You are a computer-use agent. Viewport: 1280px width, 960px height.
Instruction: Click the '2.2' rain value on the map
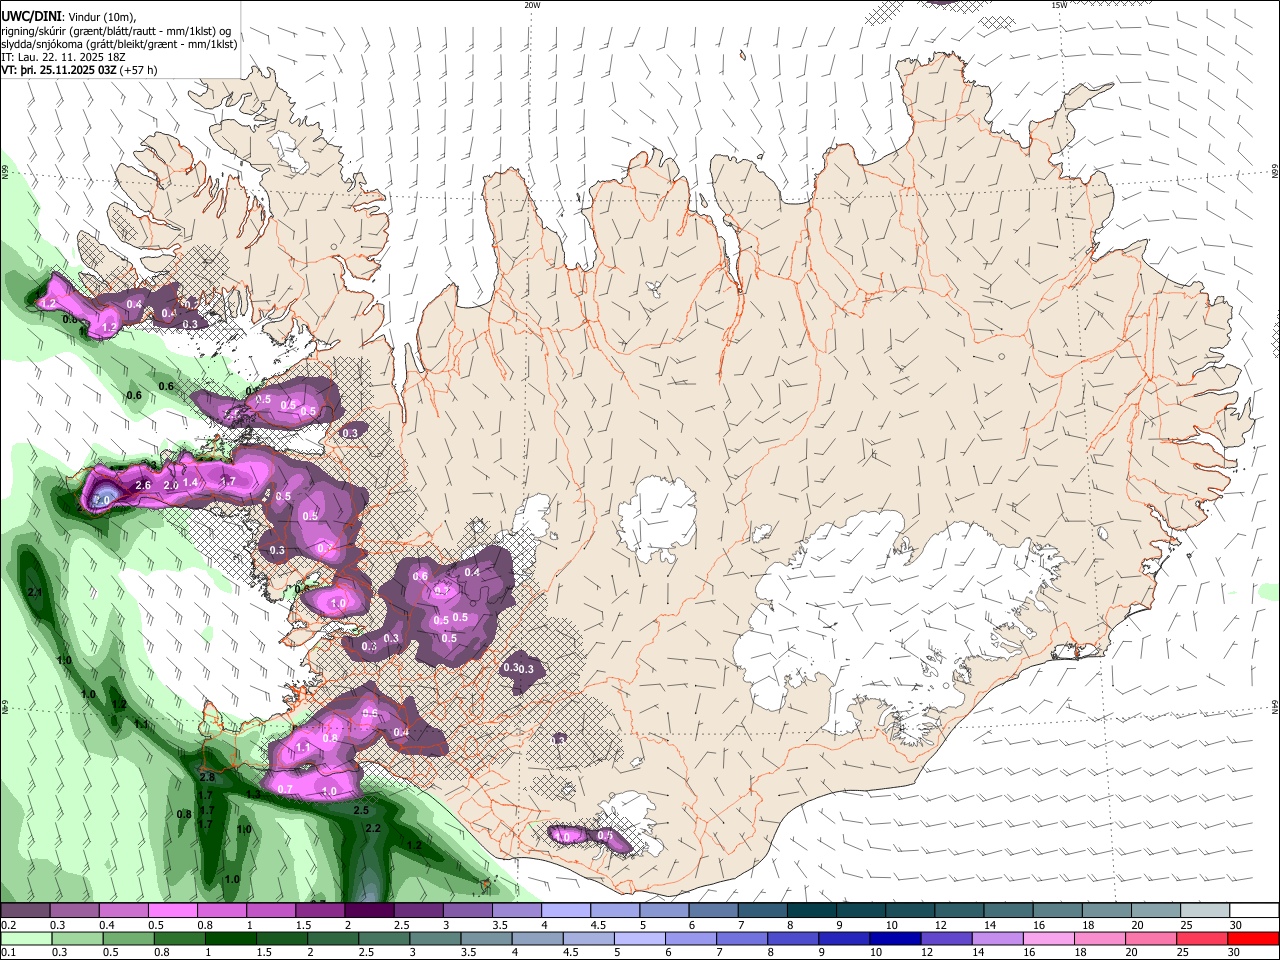[x=373, y=829]
